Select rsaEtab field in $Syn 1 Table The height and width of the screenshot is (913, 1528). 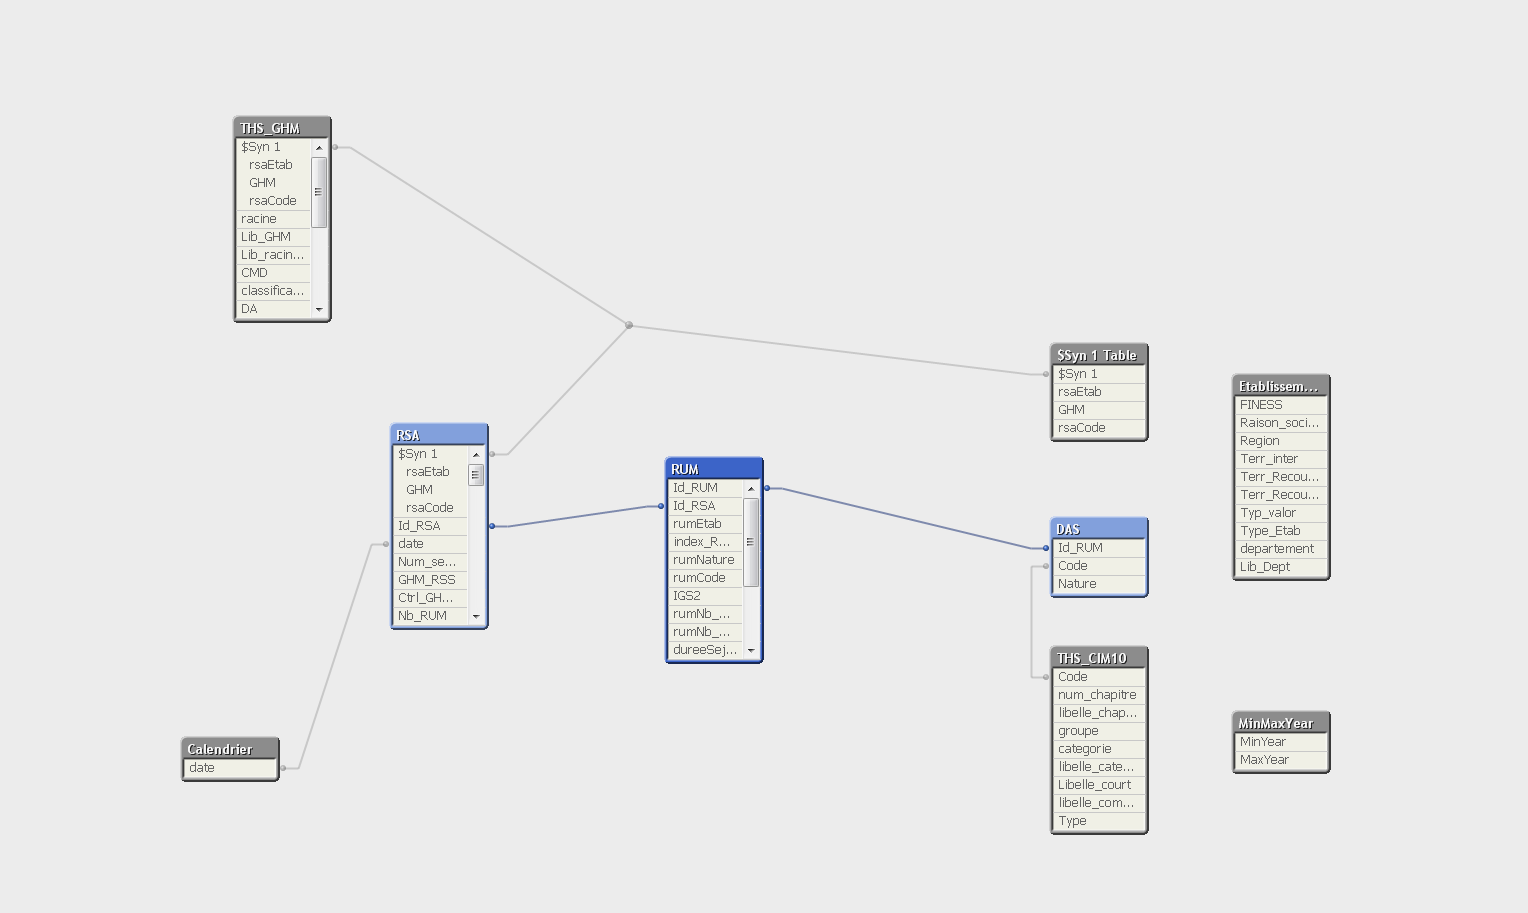click(1099, 392)
